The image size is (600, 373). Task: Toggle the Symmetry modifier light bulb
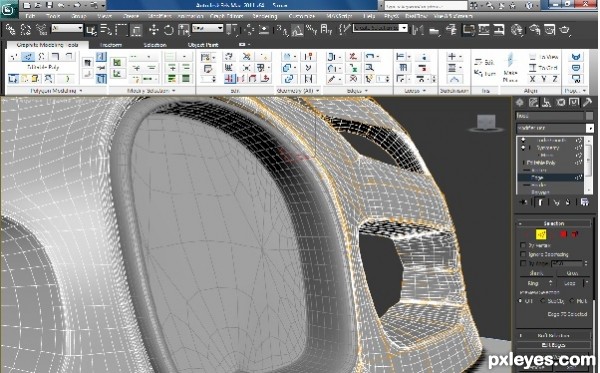[523, 147]
